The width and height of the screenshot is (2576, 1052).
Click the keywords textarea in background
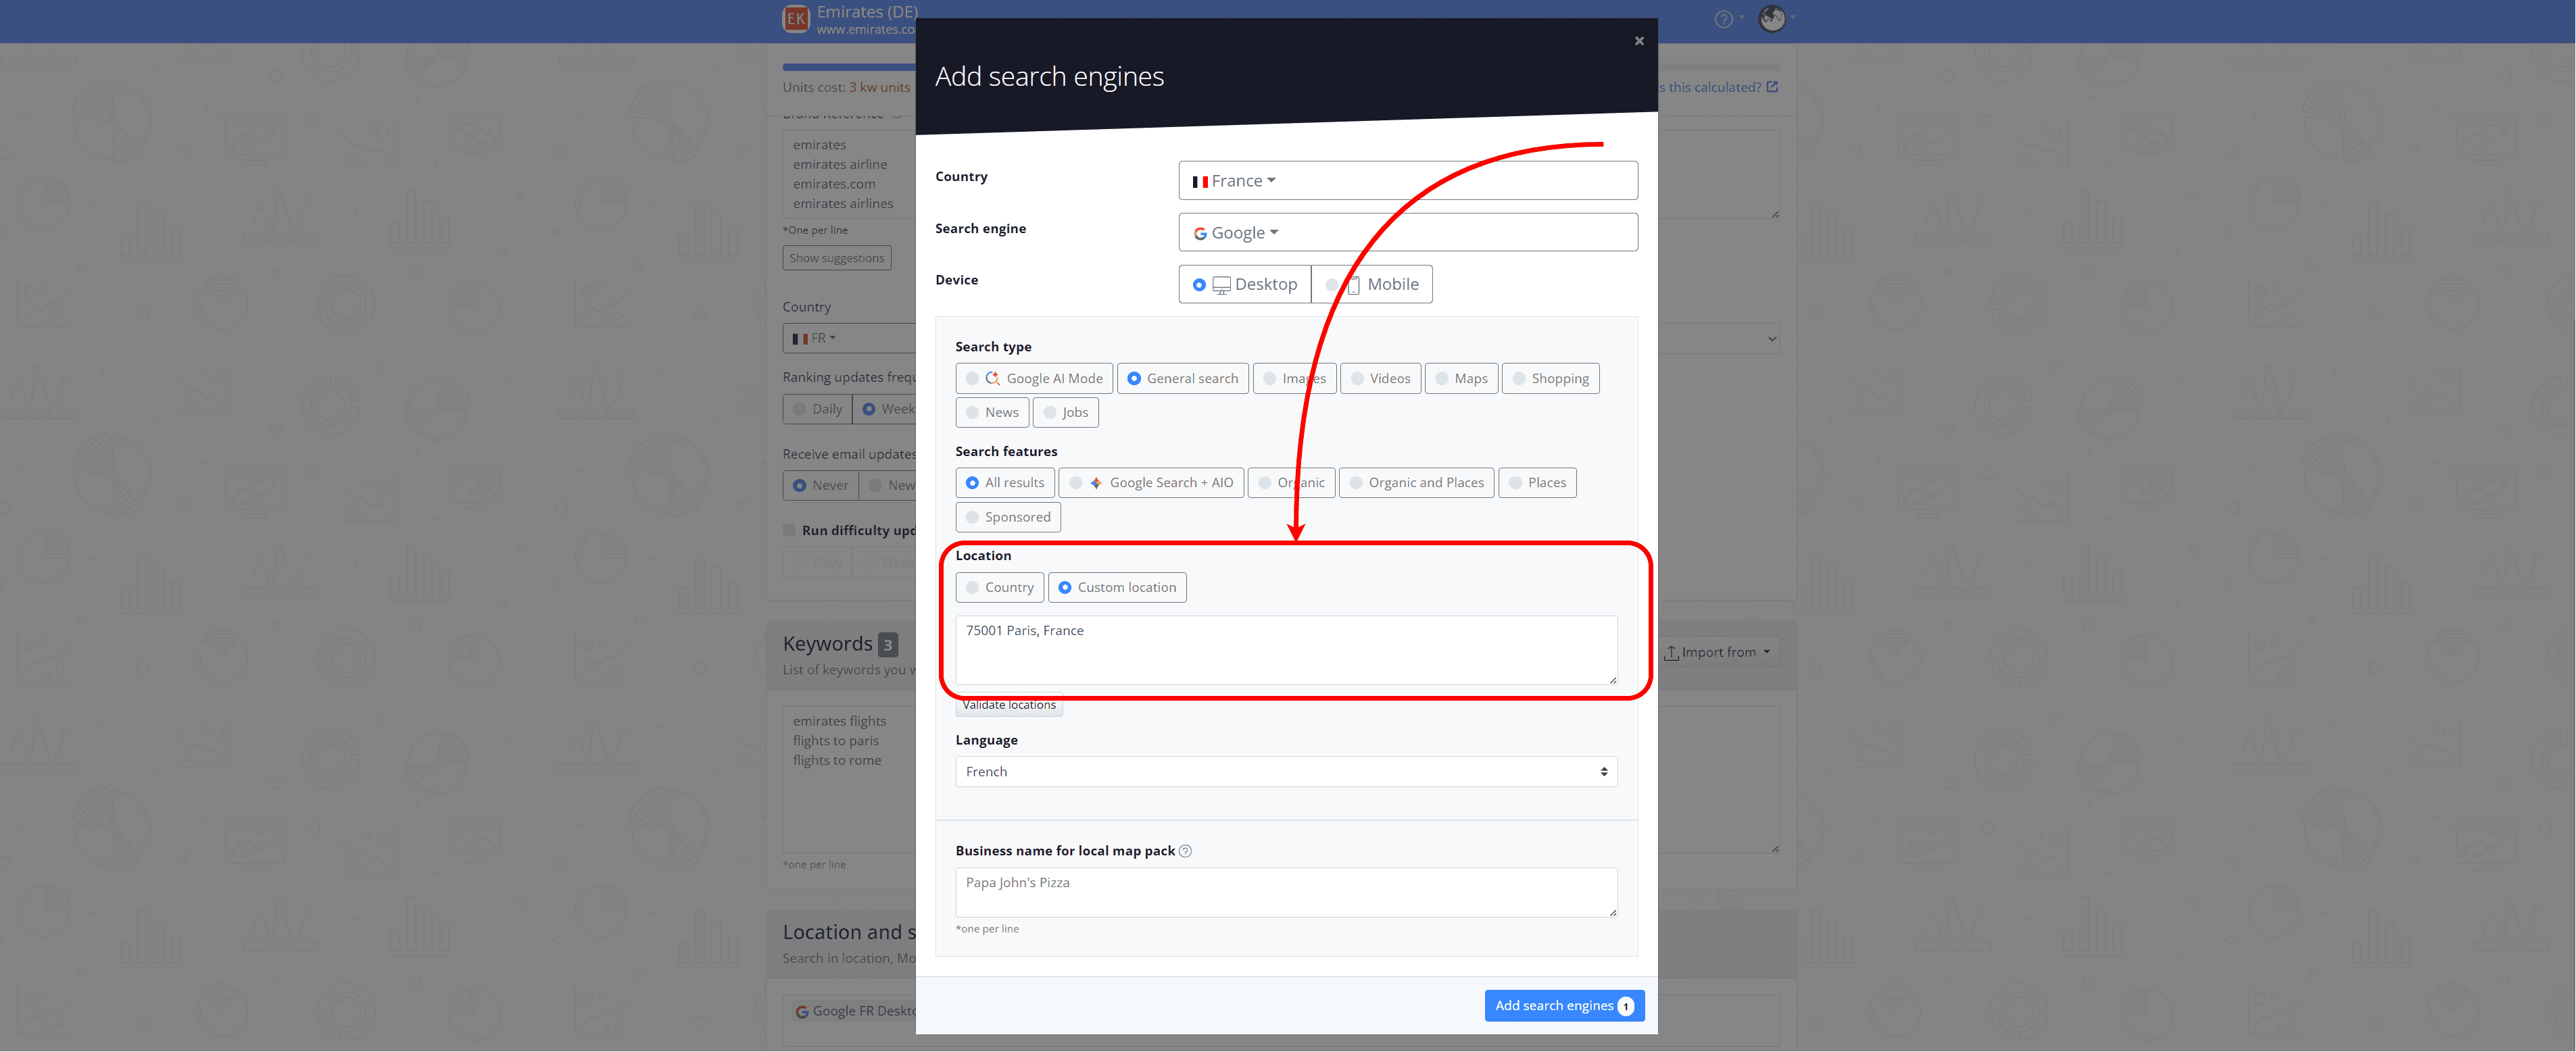pos(849,780)
